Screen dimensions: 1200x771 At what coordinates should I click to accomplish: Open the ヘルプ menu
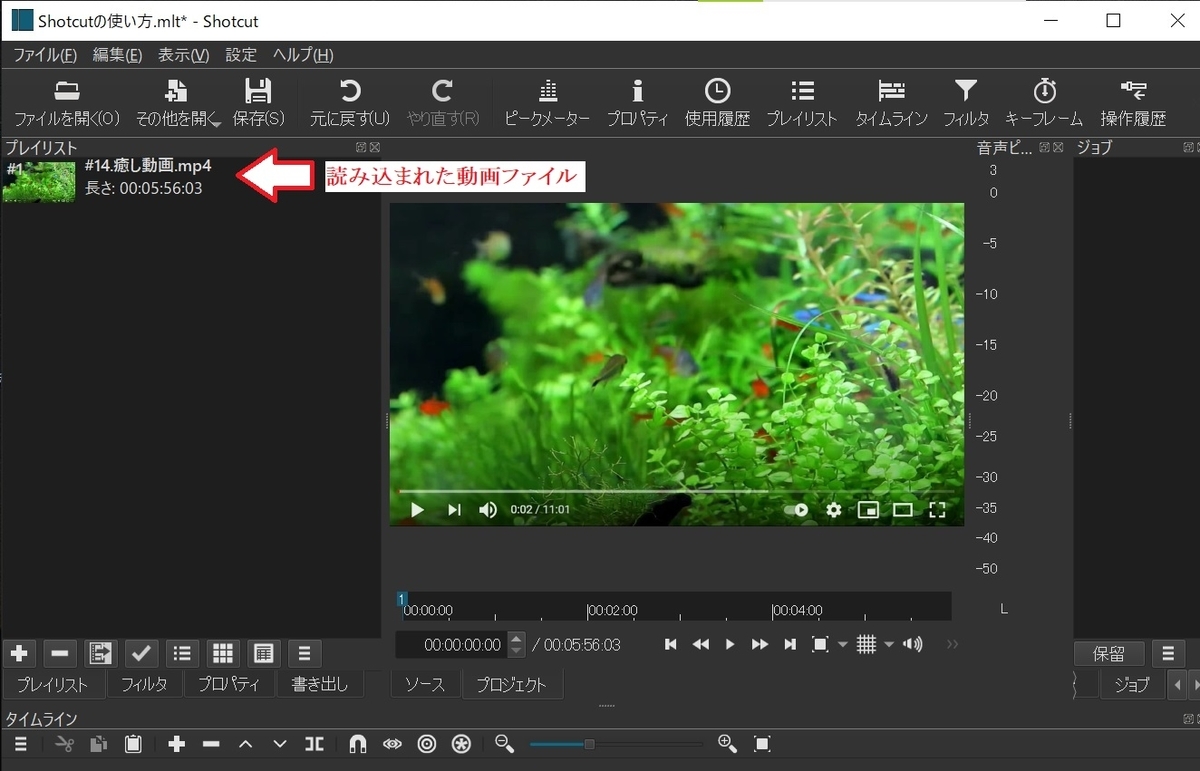click(303, 55)
